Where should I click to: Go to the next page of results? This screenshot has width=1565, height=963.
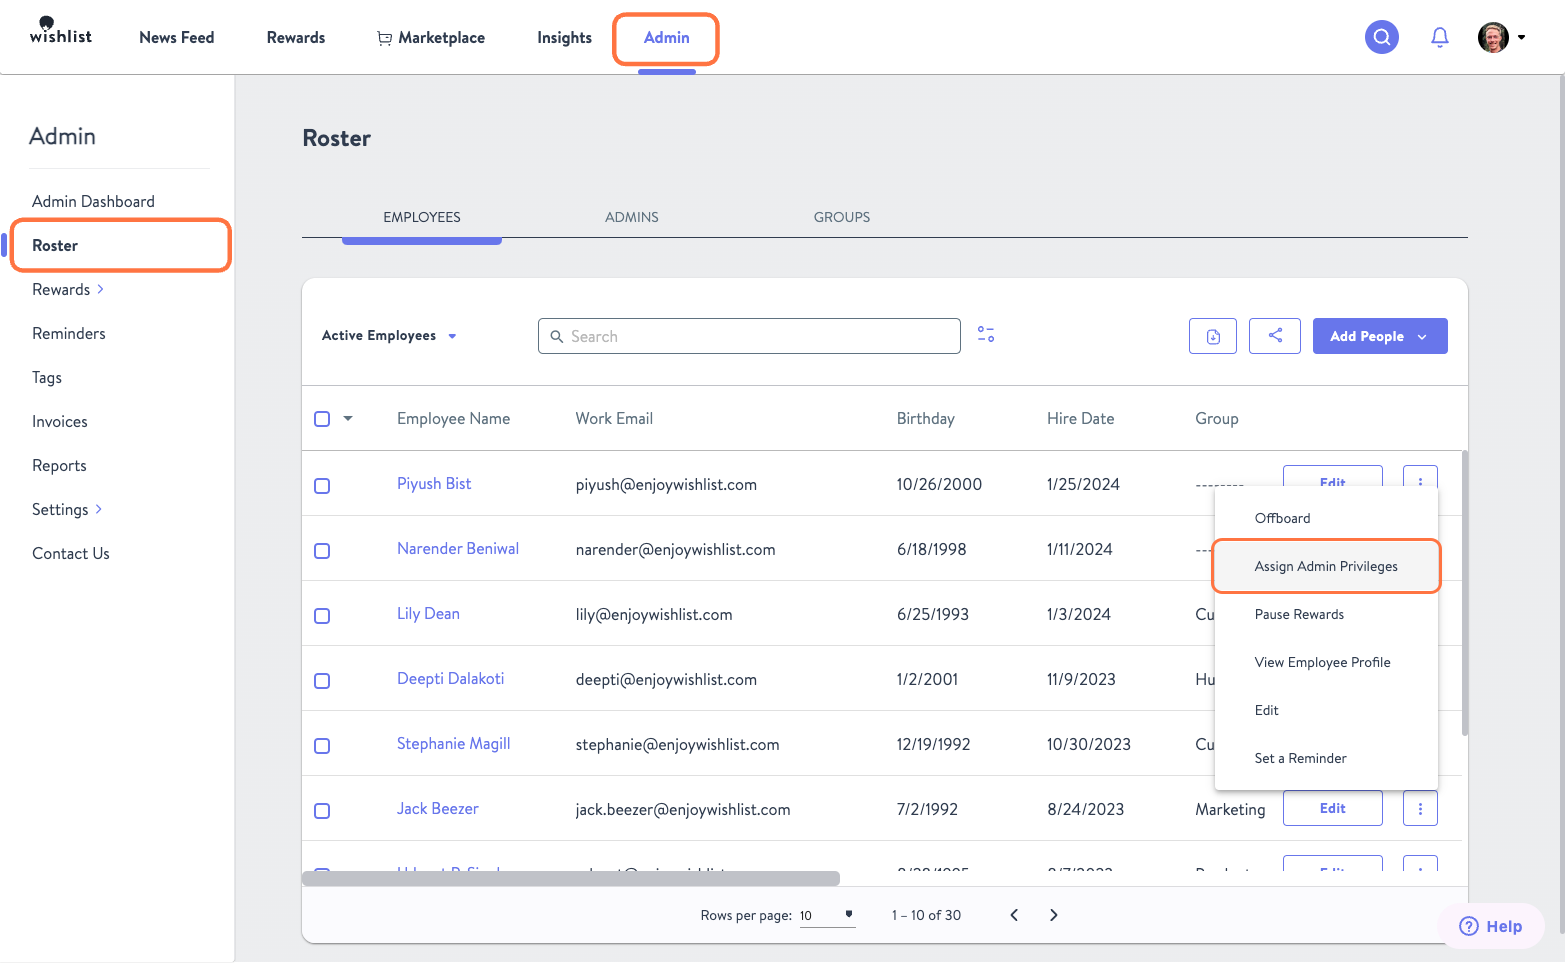1053,914
